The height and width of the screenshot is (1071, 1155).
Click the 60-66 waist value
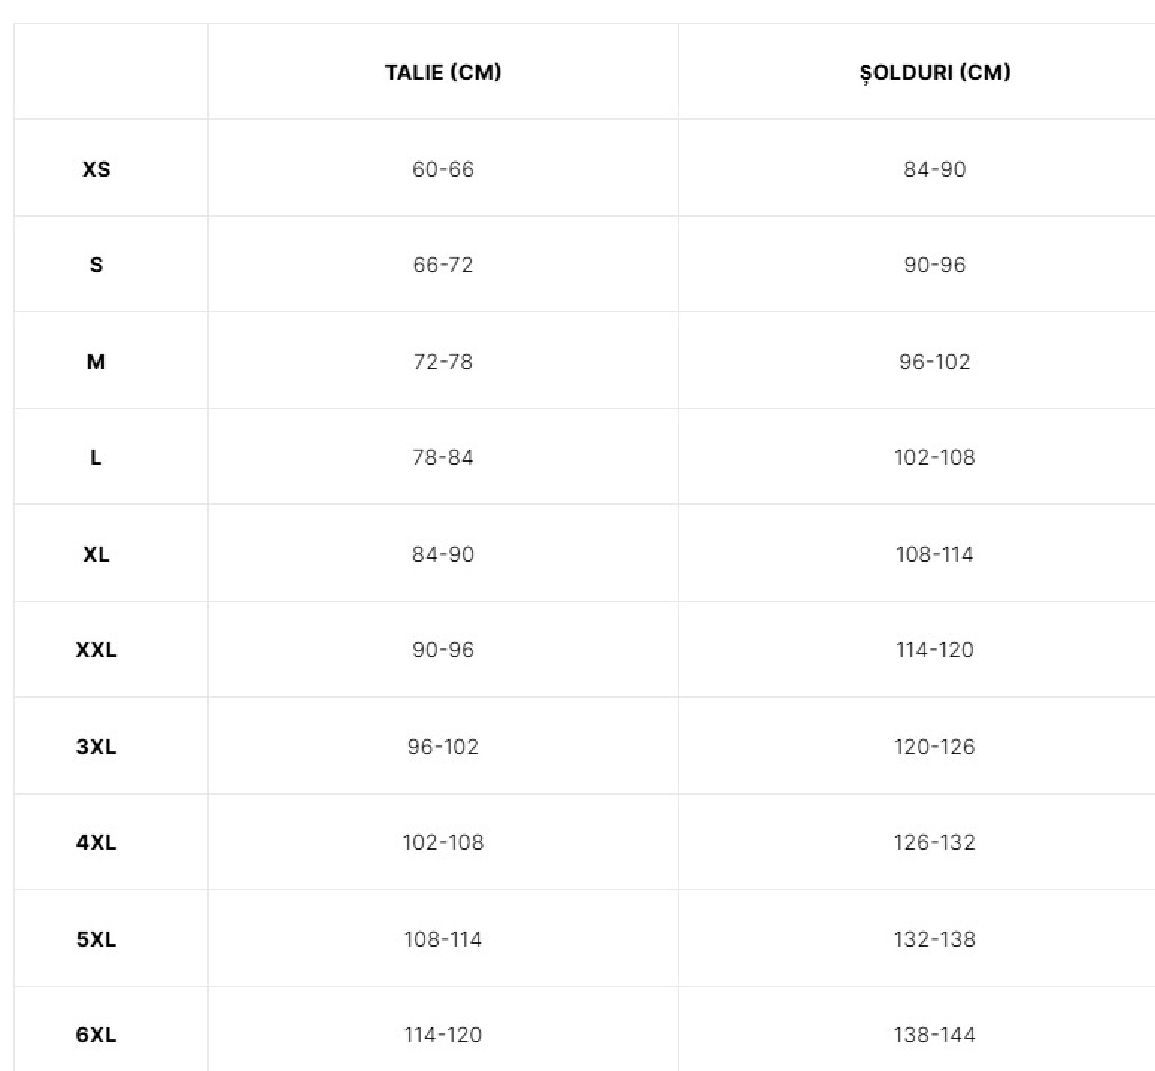click(443, 169)
